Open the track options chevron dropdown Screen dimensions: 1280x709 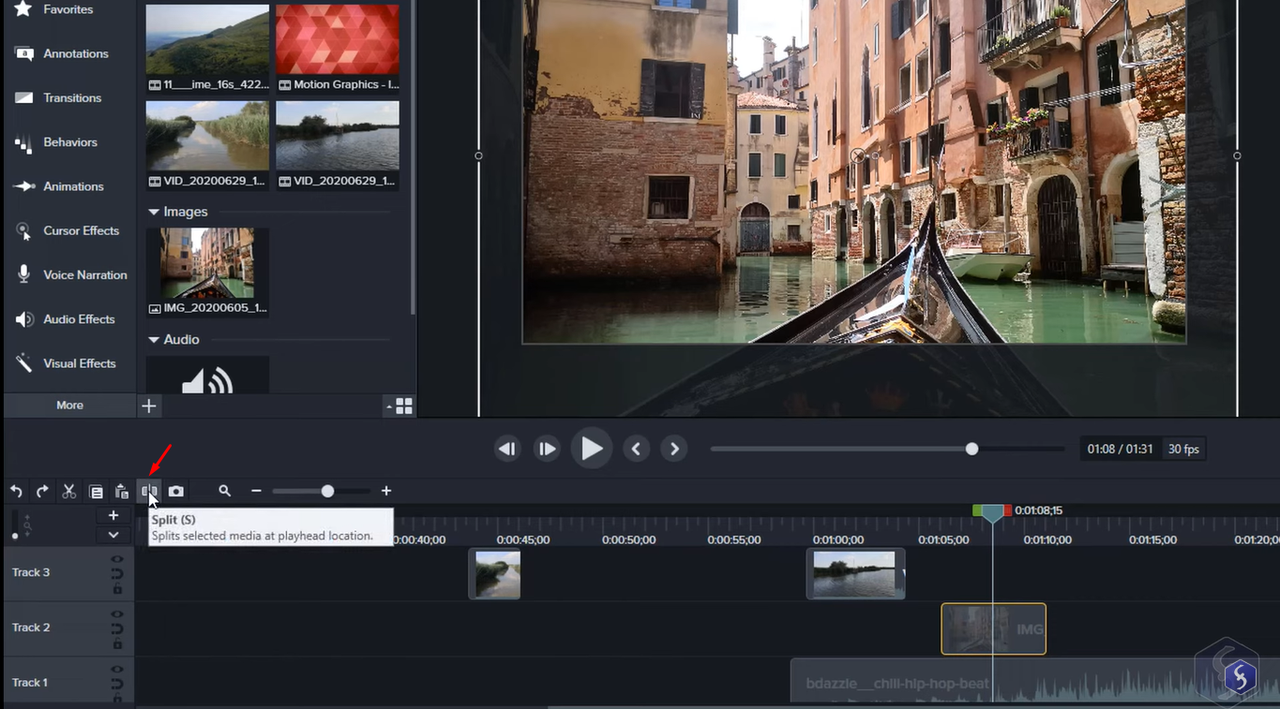[x=113, y=535]
